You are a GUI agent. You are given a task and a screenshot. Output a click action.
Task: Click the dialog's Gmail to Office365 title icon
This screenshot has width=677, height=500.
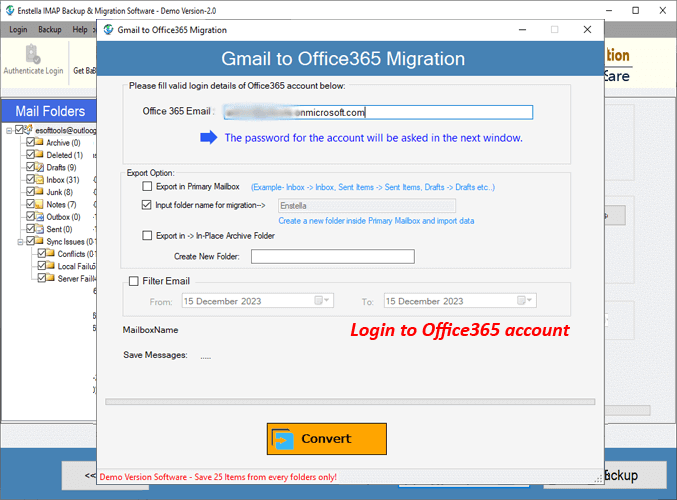click(108, 30)
